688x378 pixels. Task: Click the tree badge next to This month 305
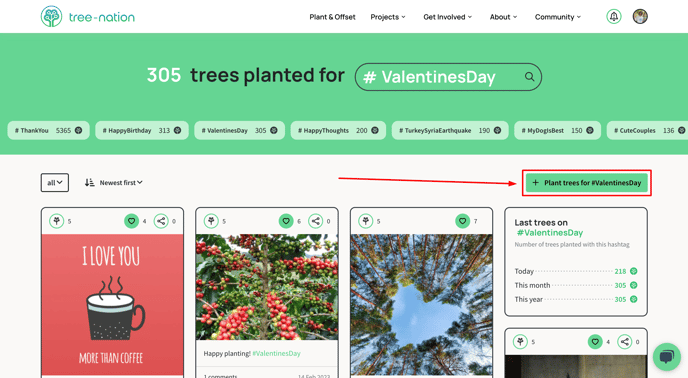pyautogui.click(x=633, y=285)
